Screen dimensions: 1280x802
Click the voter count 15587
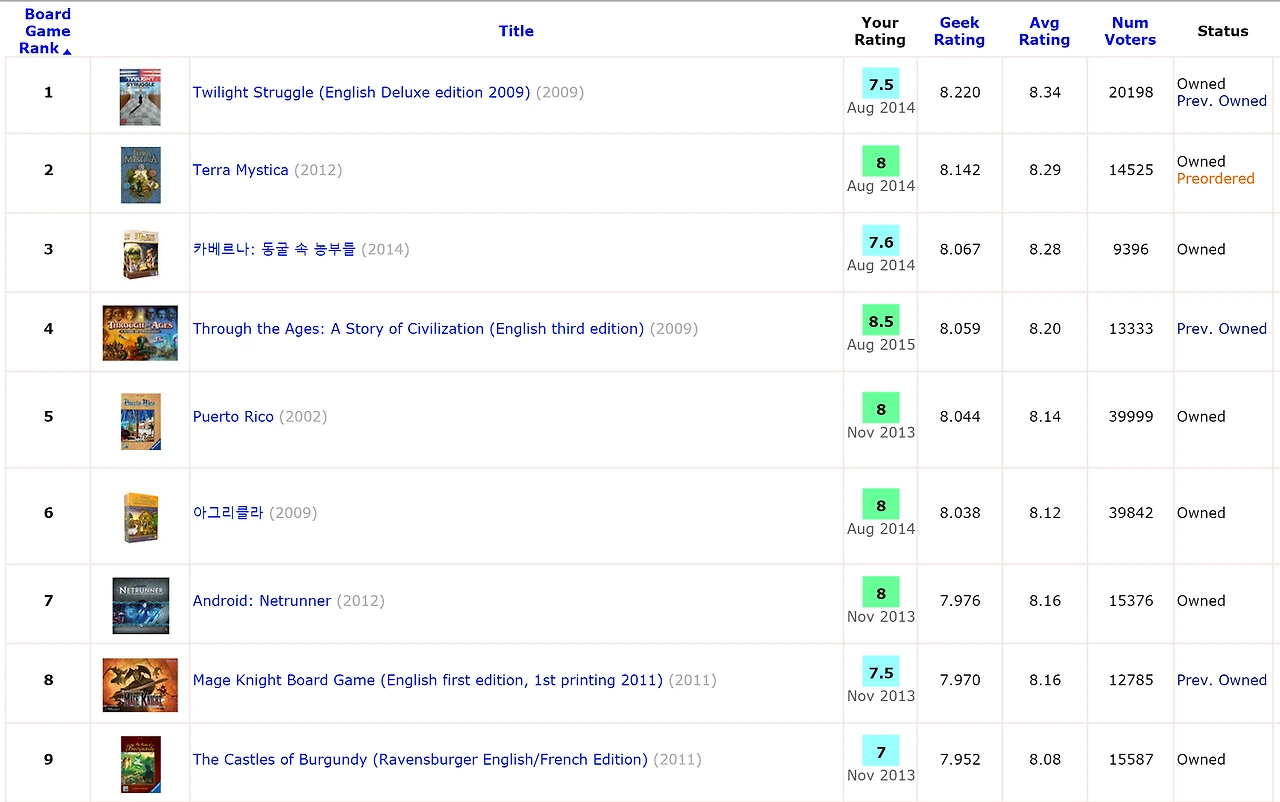(1131, 759)
